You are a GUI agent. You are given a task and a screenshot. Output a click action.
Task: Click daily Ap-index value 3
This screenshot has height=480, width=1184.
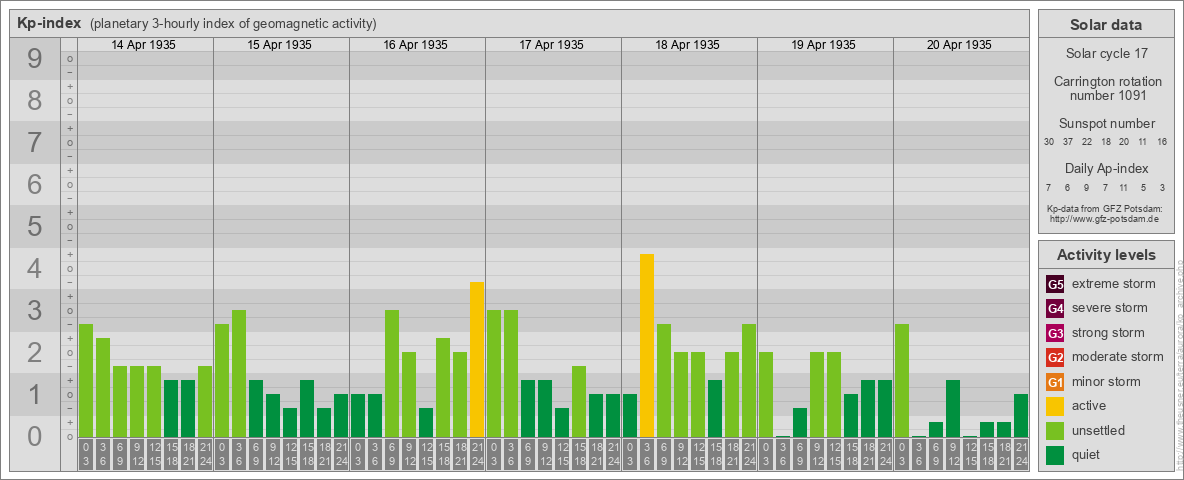point(1162,187)
